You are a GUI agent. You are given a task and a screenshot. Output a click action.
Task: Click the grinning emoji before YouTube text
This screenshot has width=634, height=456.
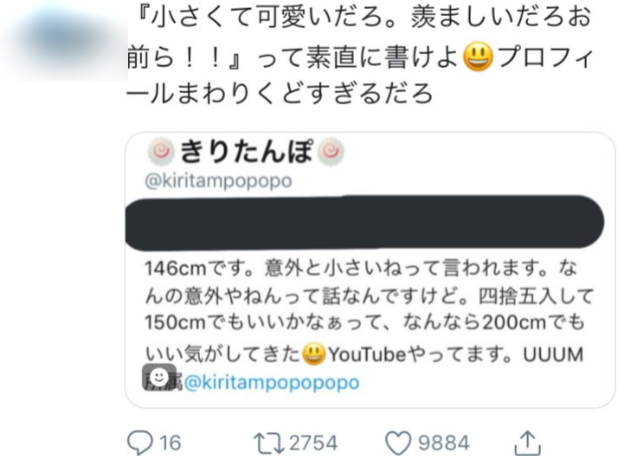point(314,354)
